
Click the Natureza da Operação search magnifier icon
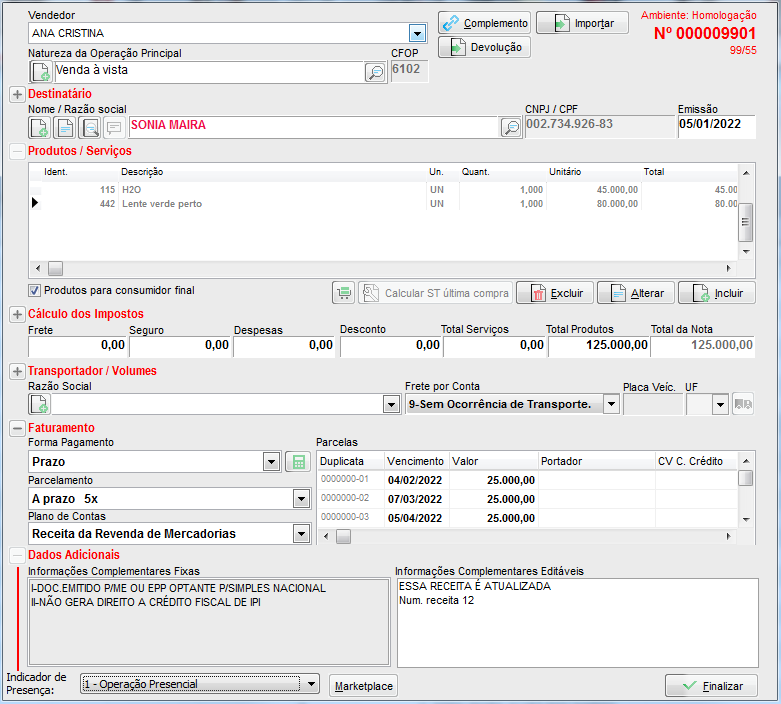click(375, 72)
